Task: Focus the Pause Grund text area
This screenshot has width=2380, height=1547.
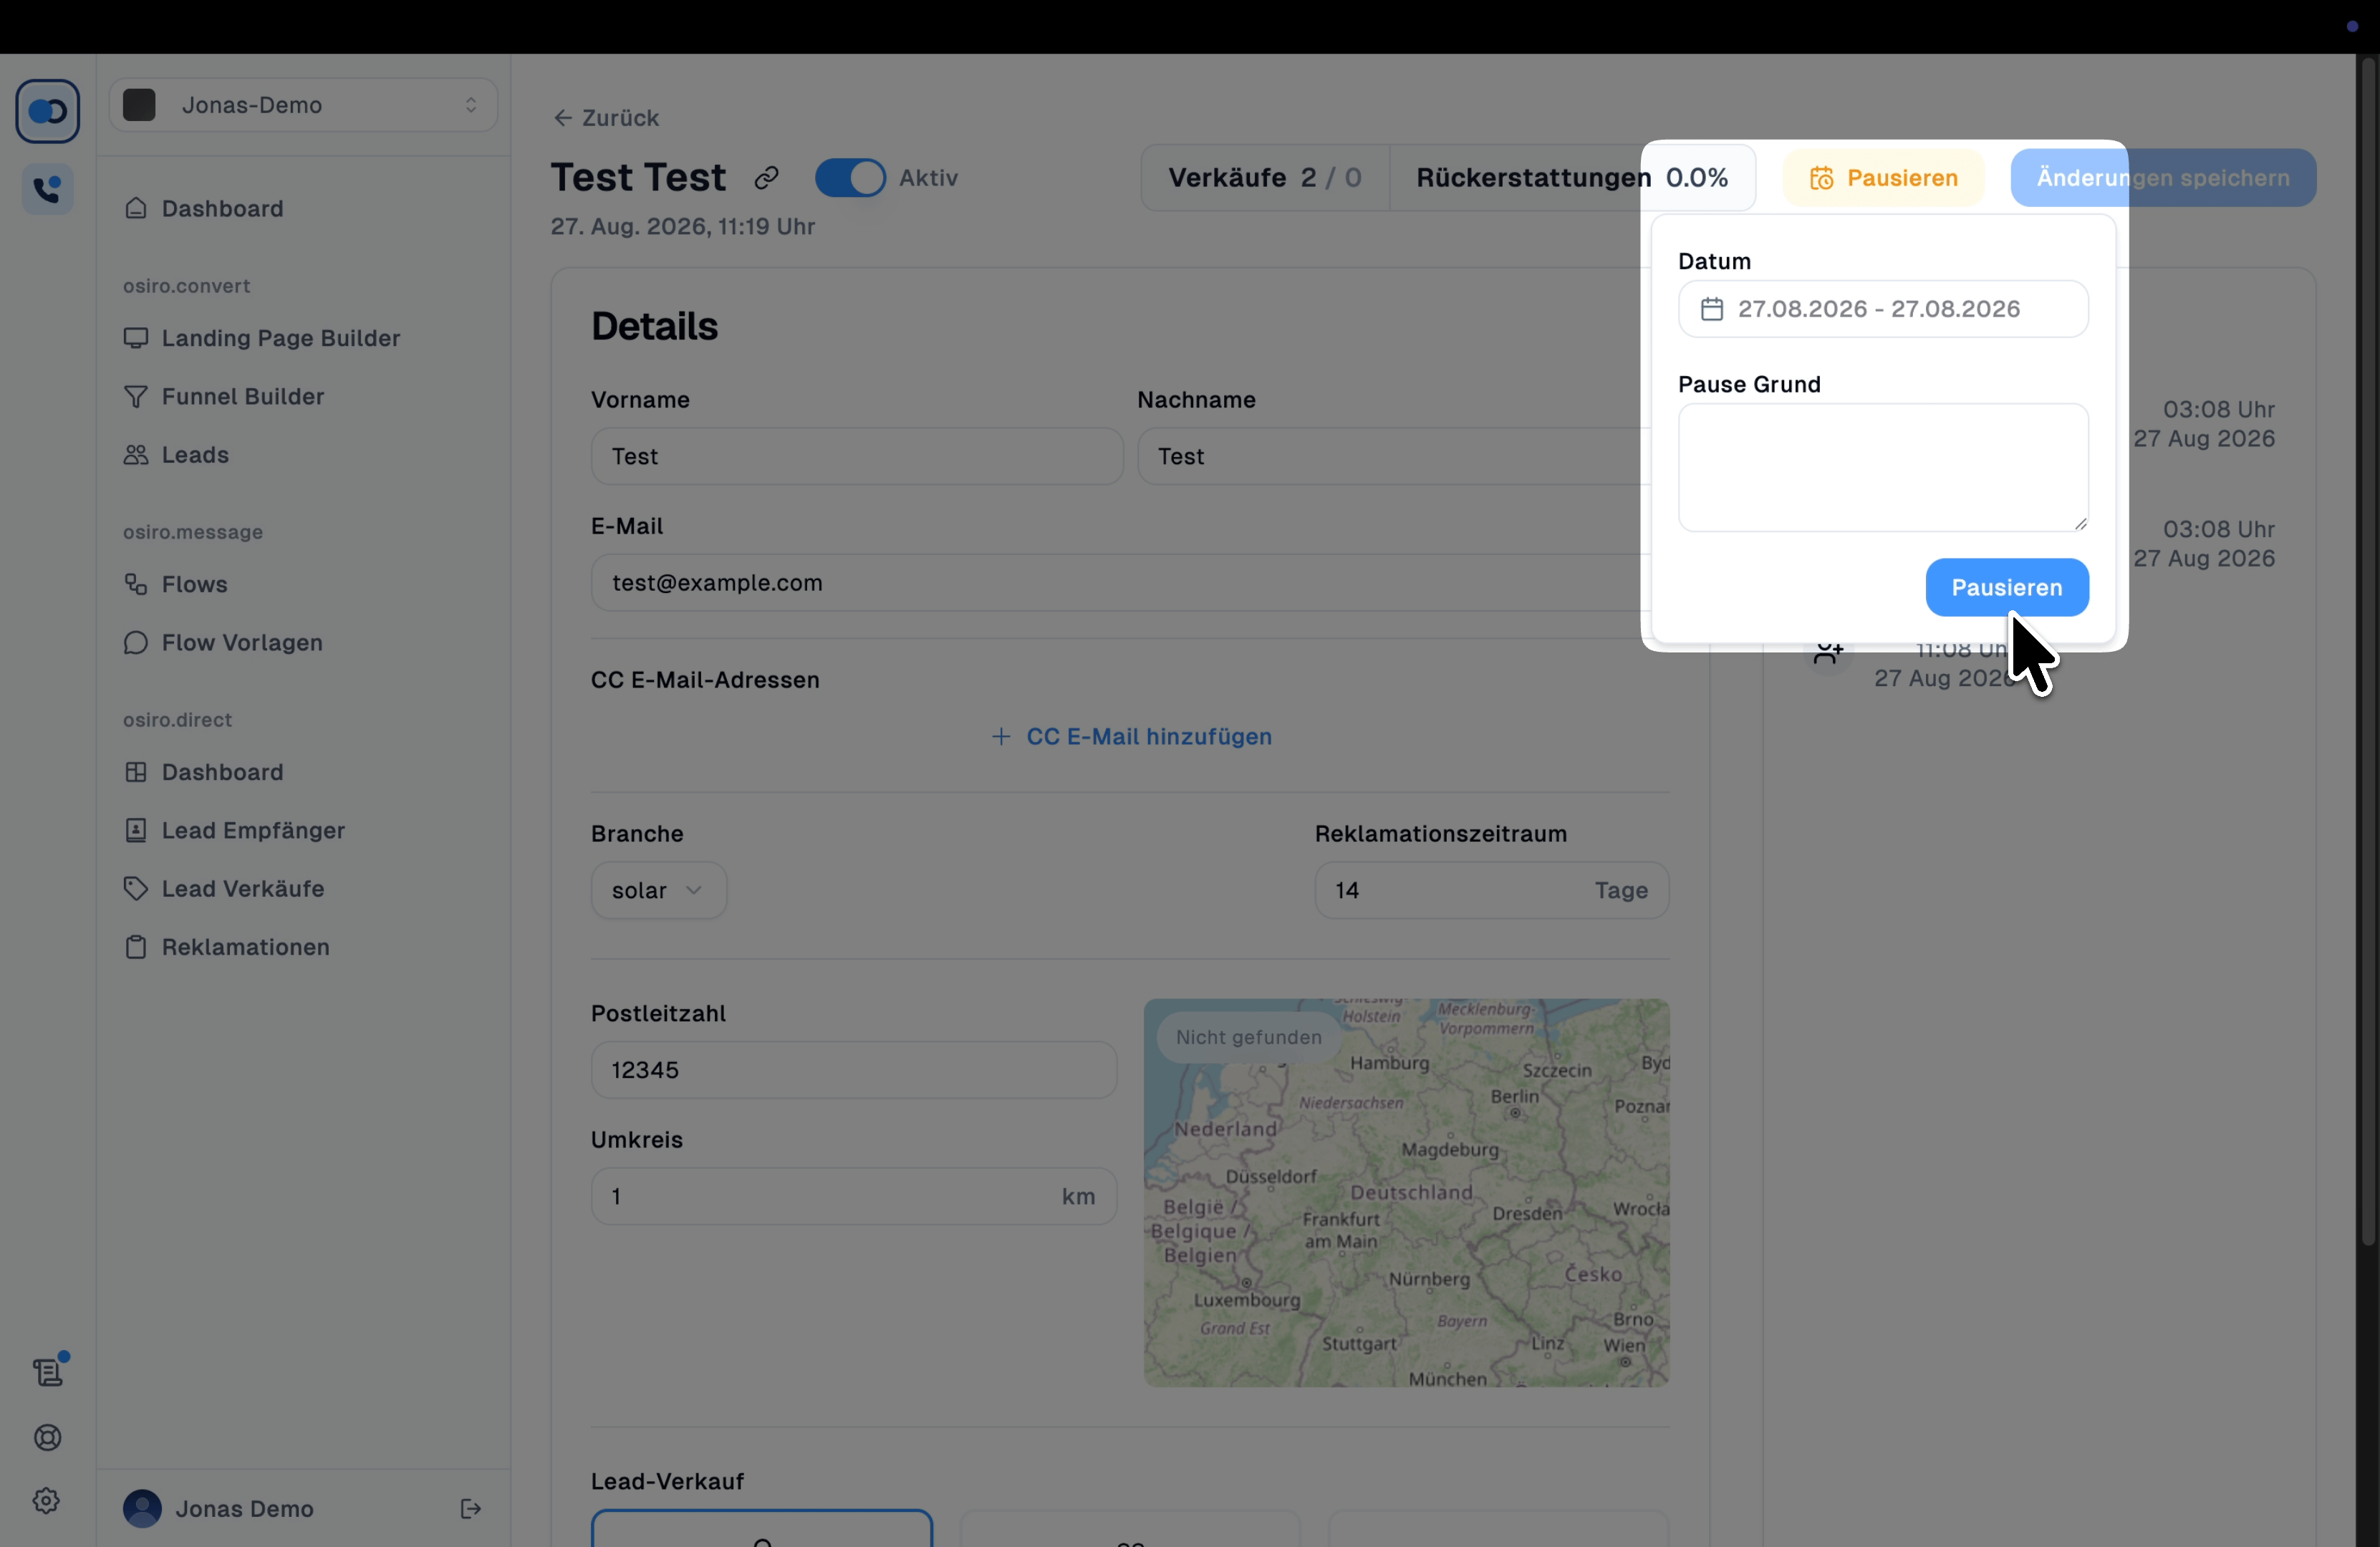Action: (x=1882, y=467)
